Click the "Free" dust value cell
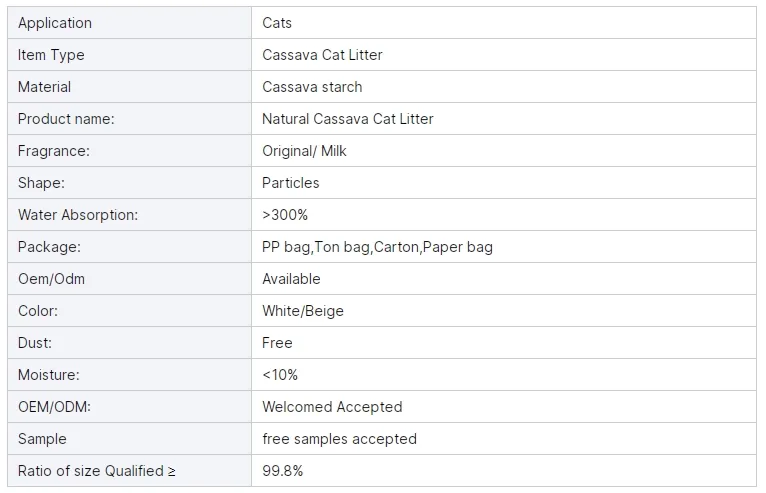 [x=277, y=343]
